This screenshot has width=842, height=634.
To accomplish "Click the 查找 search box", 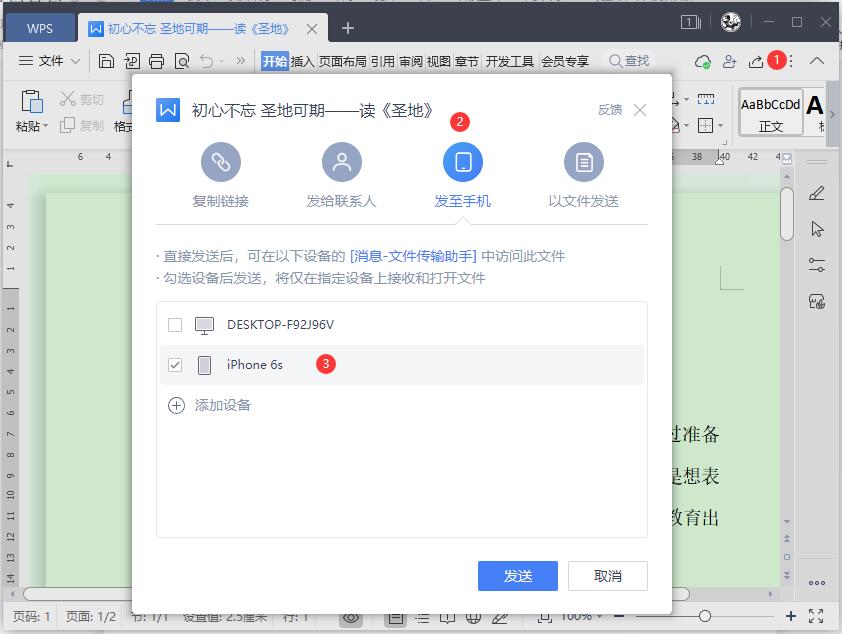I will click(629, 61).
